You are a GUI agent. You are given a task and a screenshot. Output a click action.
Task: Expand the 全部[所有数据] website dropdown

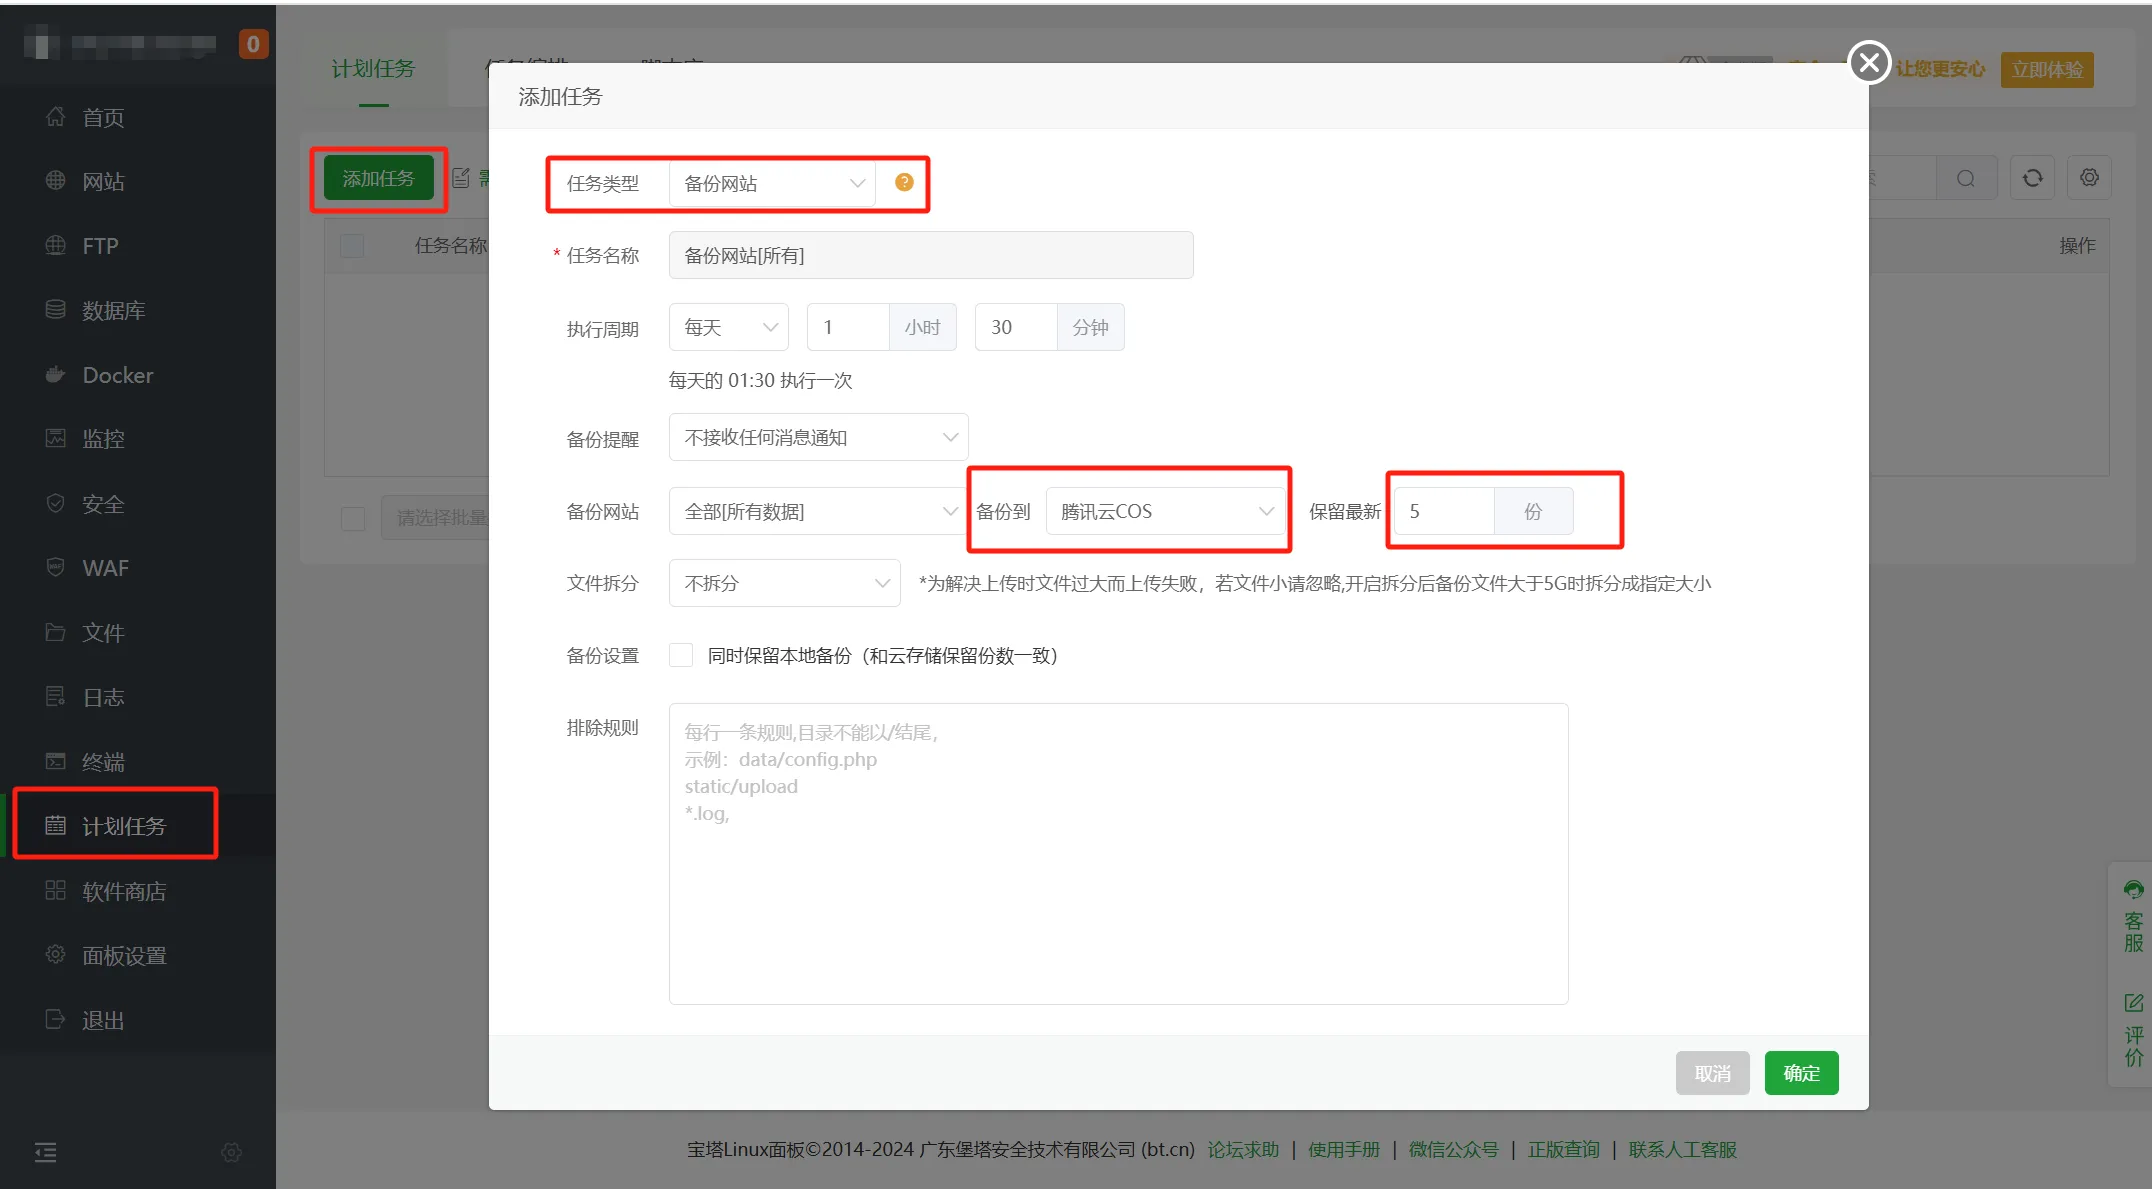click(x=819, y=511)
